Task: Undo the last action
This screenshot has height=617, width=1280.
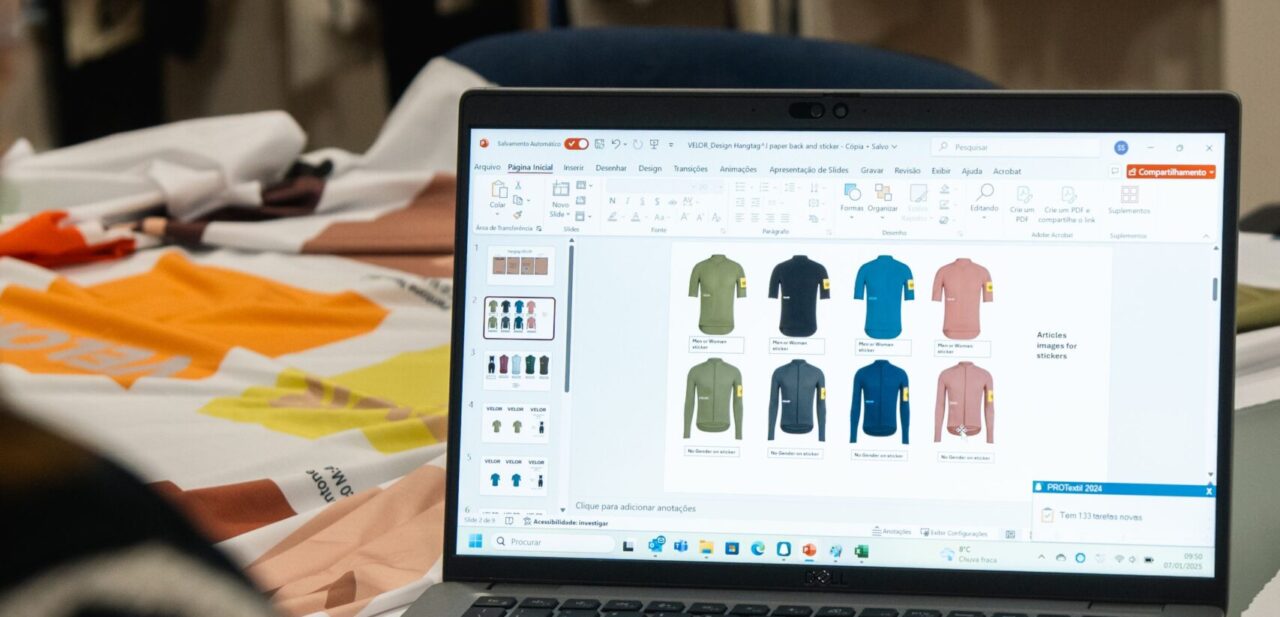Action: tap(615, 144)
